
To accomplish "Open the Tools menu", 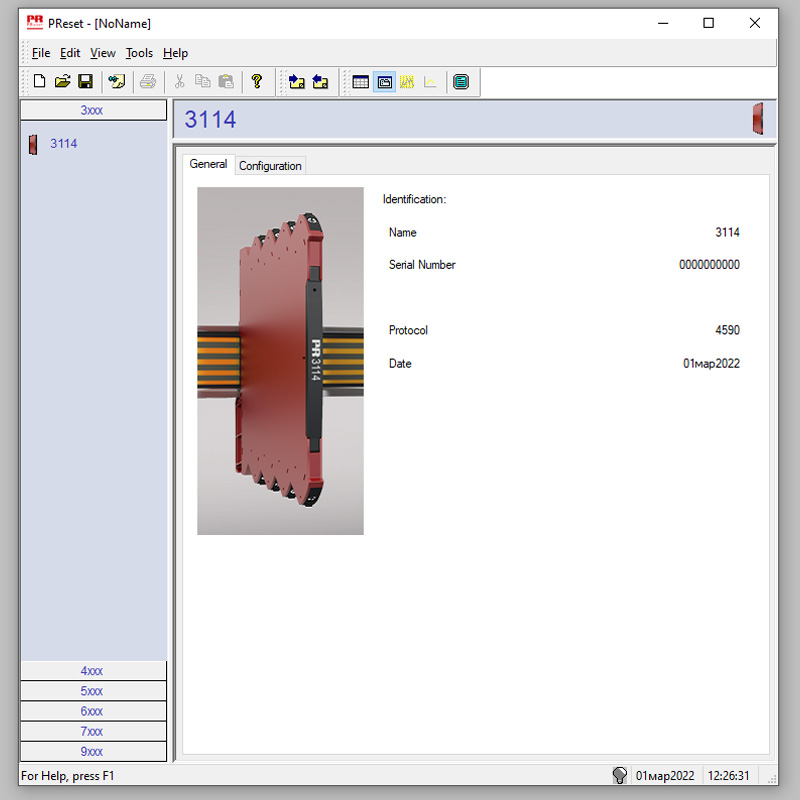I will (x=139, y=53).
